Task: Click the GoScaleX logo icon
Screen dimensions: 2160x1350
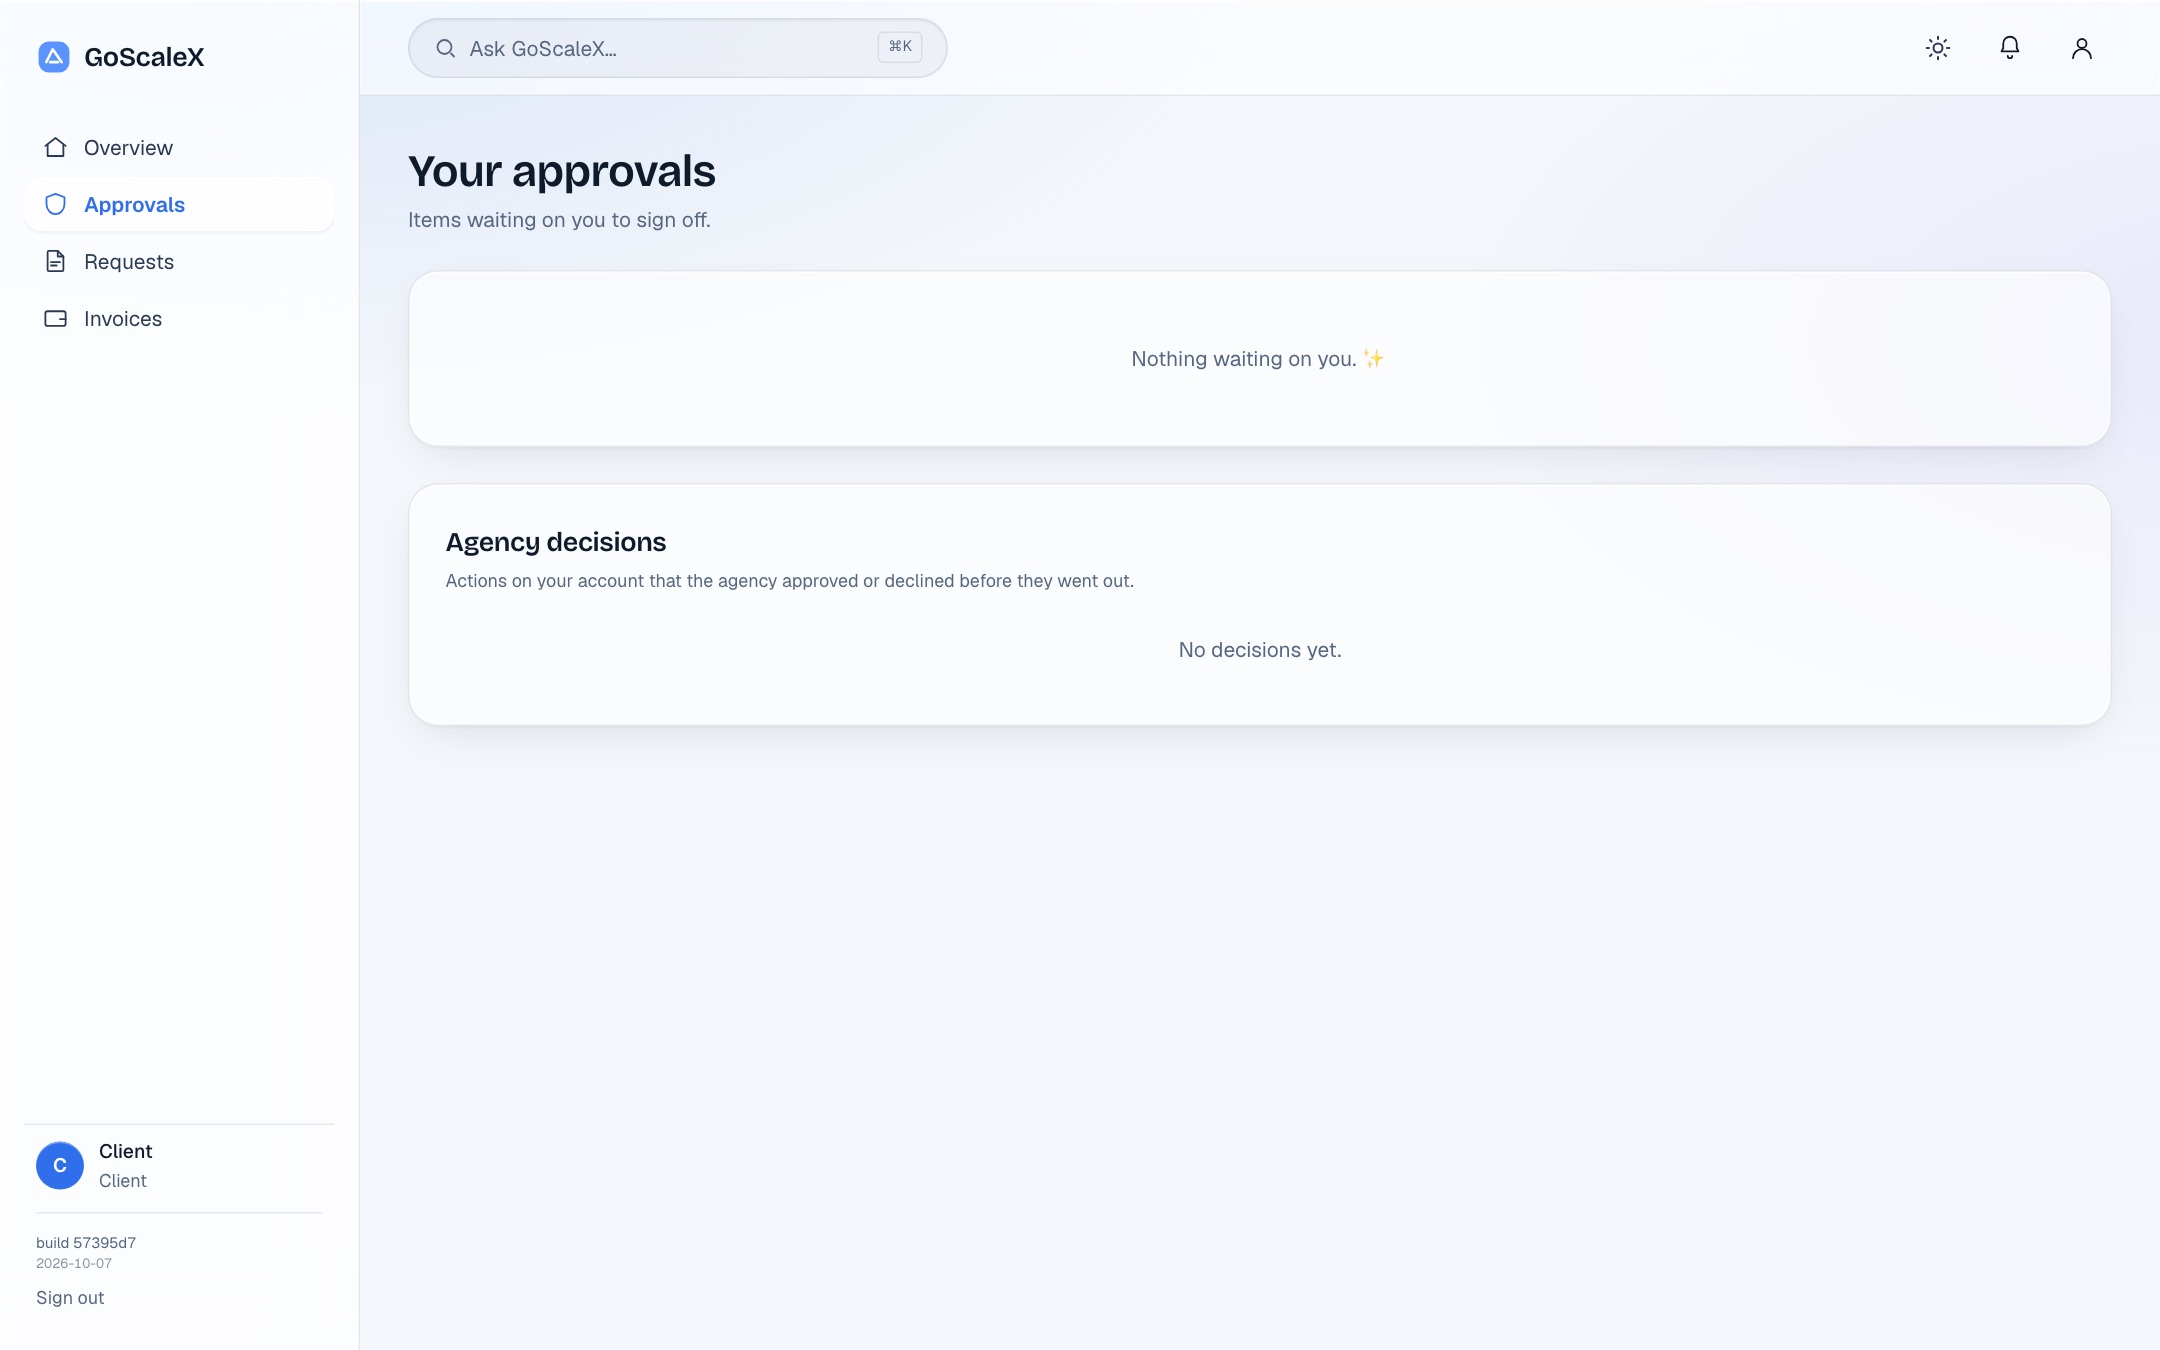Action: (x=54, y=57)
